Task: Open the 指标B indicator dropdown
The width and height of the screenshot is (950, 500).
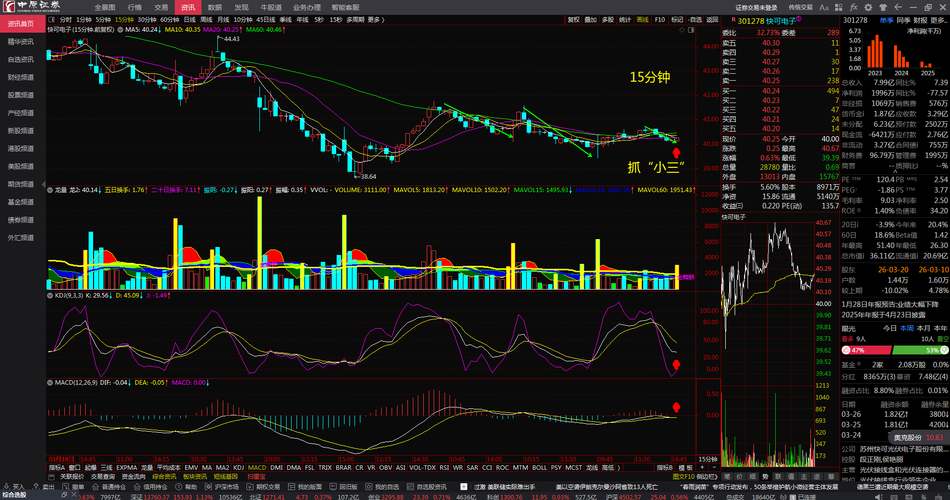Action: tap(665, 467)
